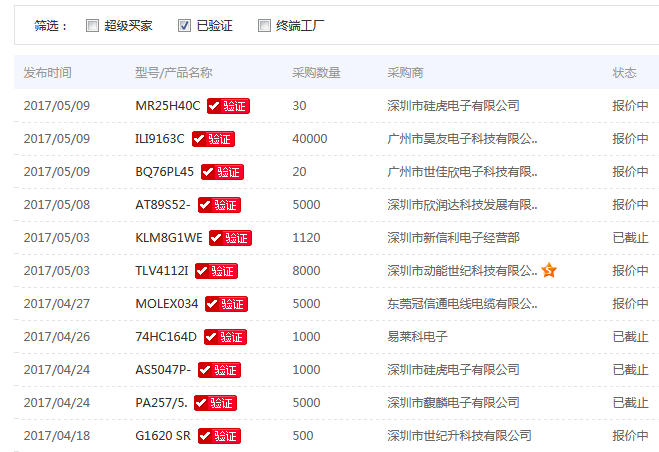The image size is (659, 452).
Task: Open the MR25H40C product entry
Action: tap(168, 106)
